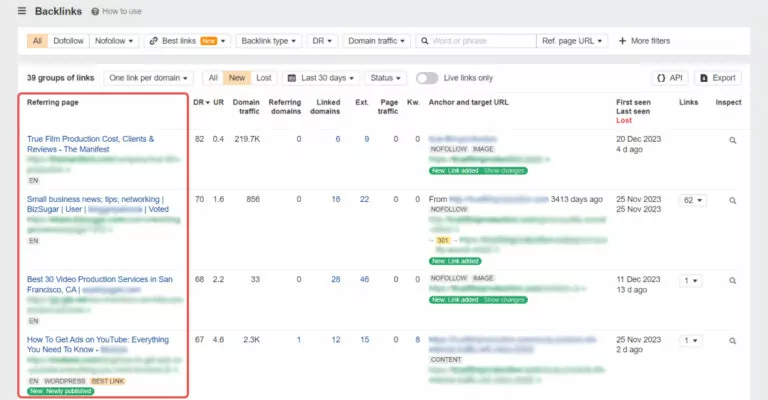Expand the Best links dropdown
This screenshot has height=400, width=768.
pos(187,41)
